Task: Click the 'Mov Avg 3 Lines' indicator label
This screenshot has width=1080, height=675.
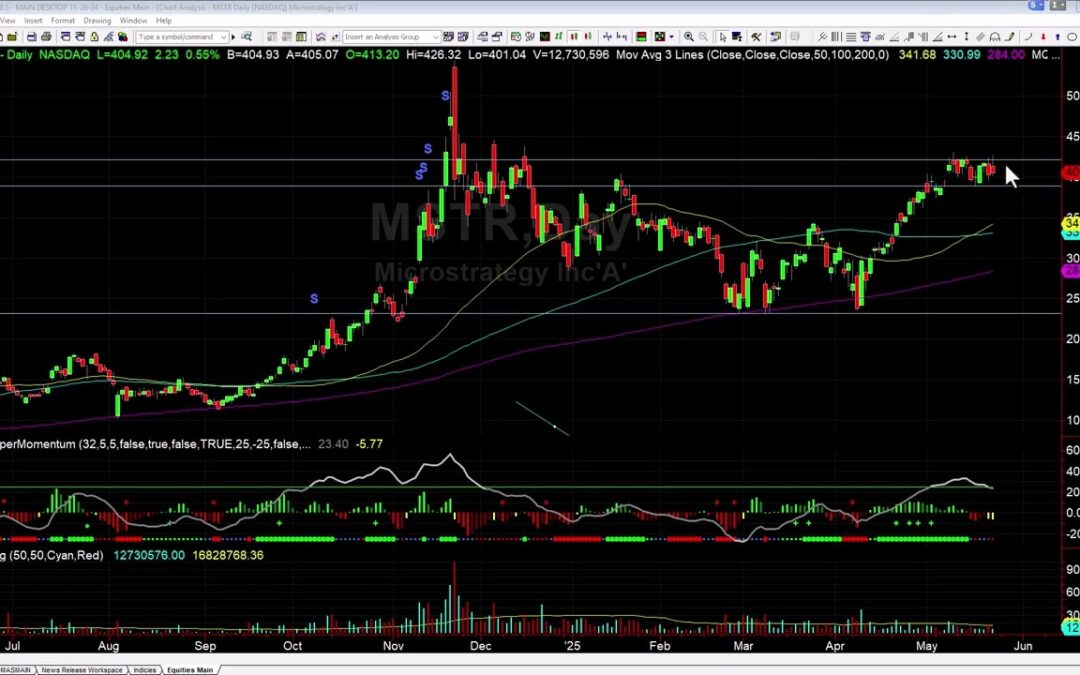Action: 660,54
